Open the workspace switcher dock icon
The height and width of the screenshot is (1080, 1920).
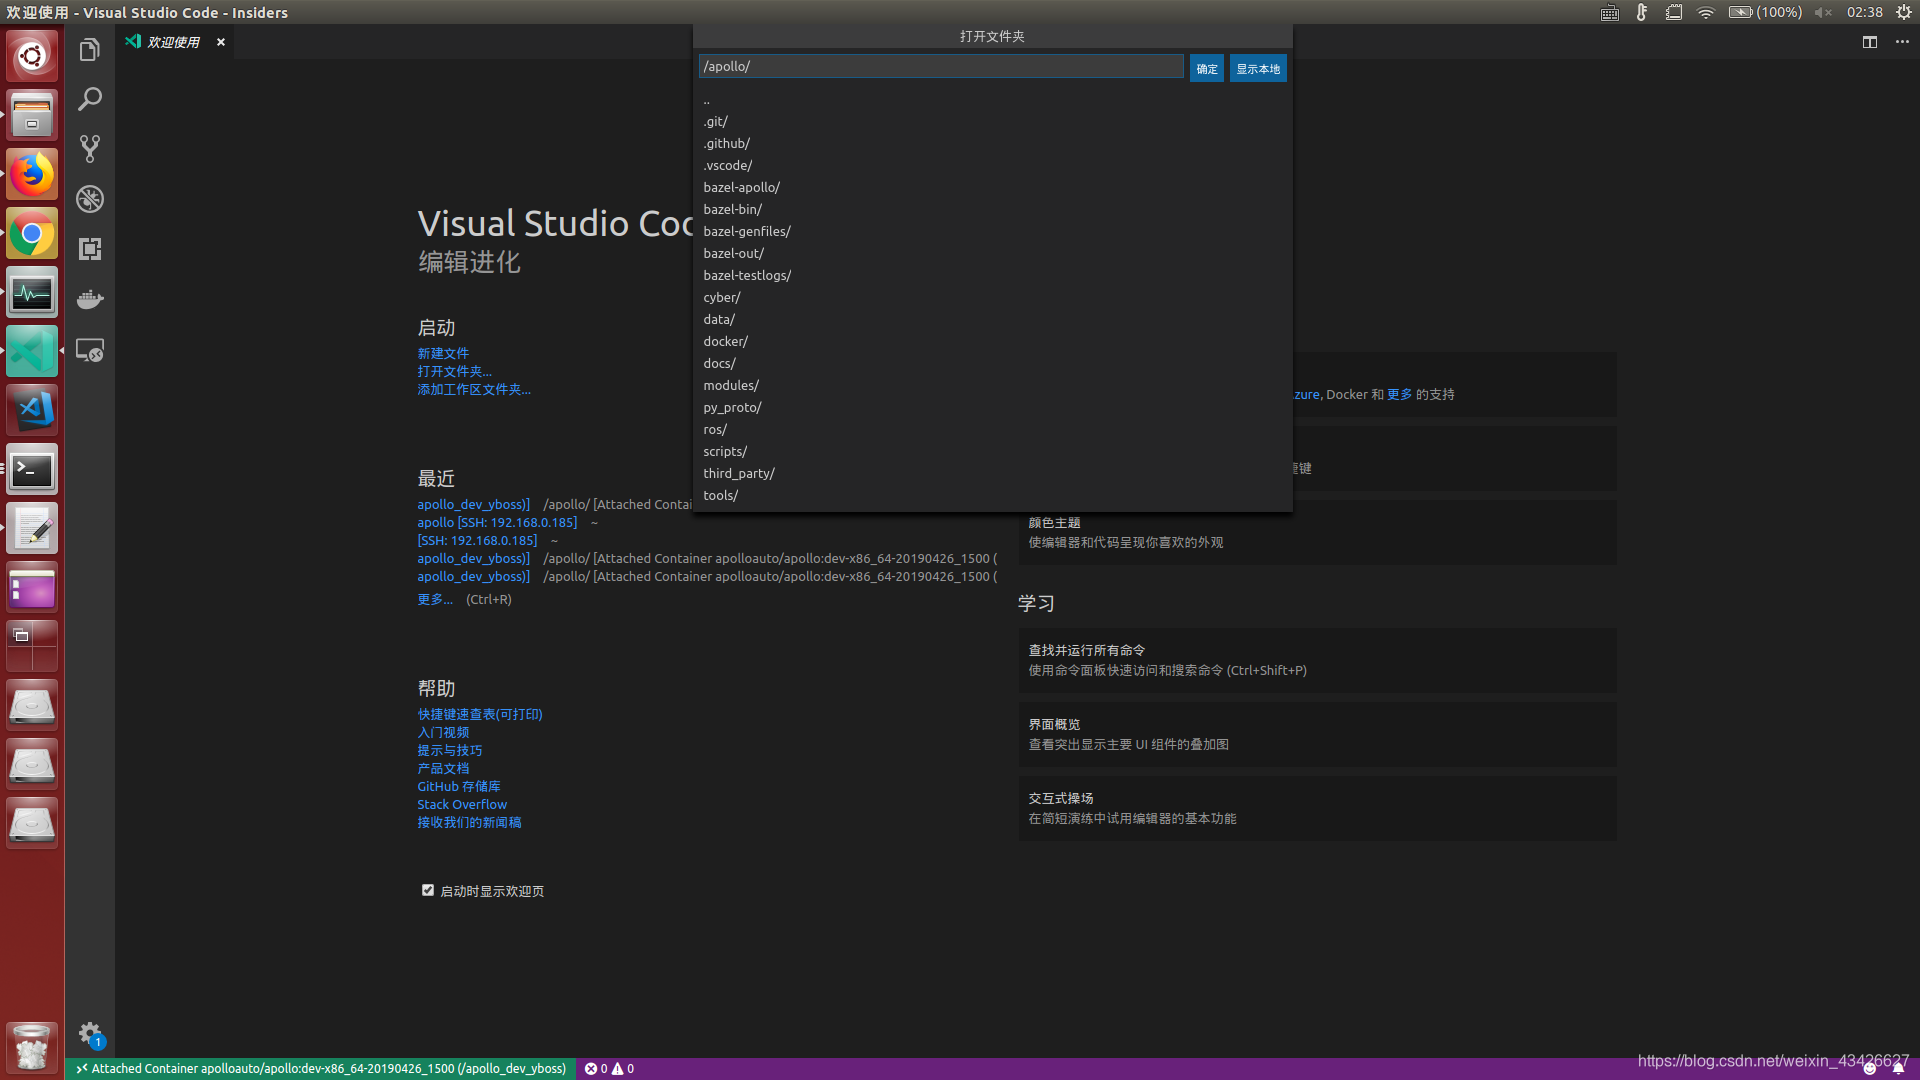tap(32, 646)
